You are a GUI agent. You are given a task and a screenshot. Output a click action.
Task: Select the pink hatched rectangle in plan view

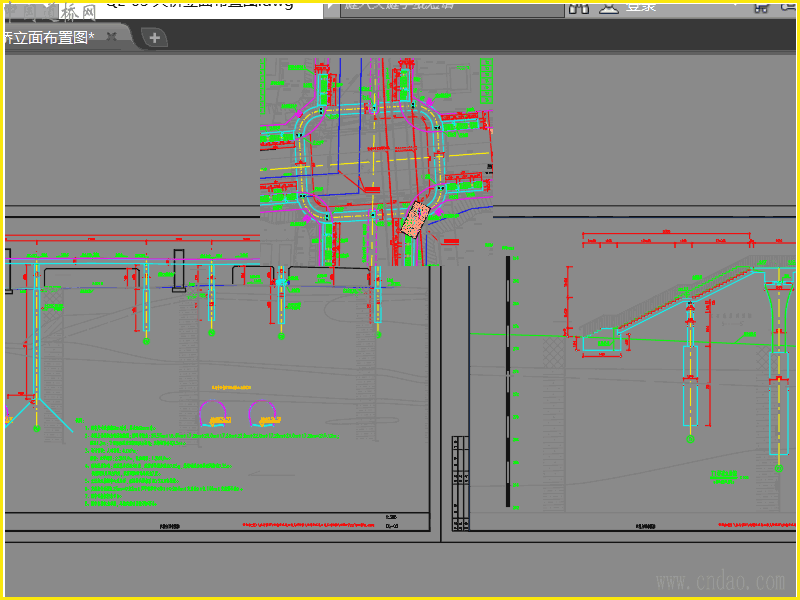414,219
